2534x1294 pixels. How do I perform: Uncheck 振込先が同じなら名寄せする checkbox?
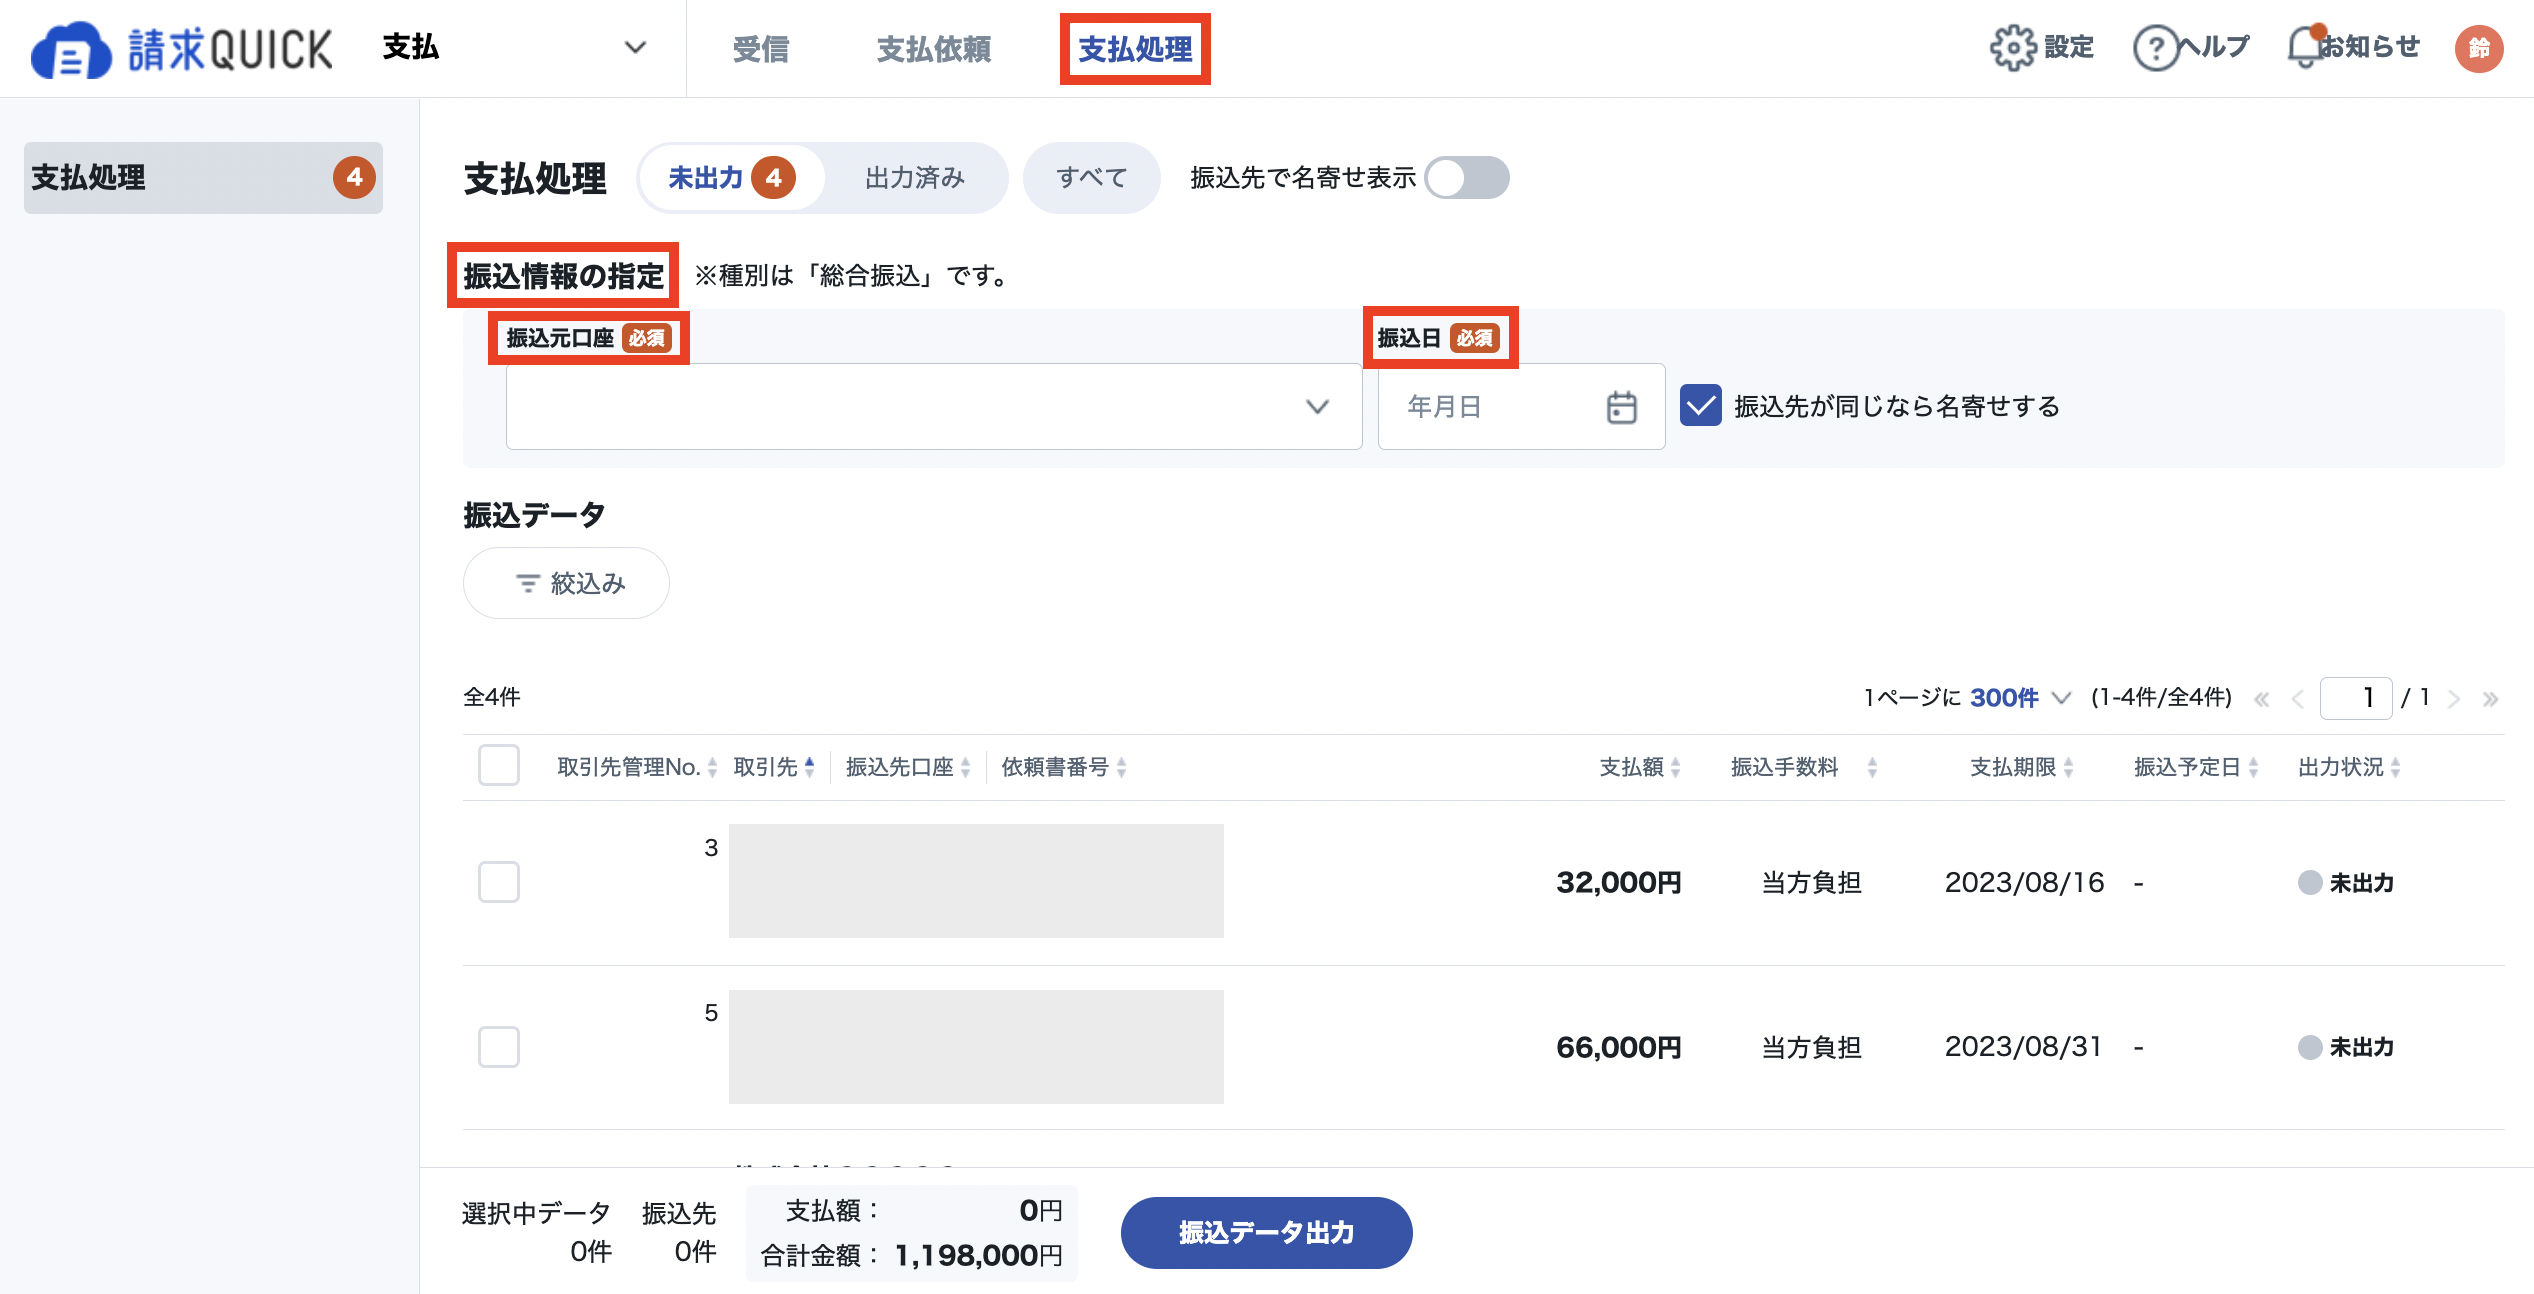1700,406
